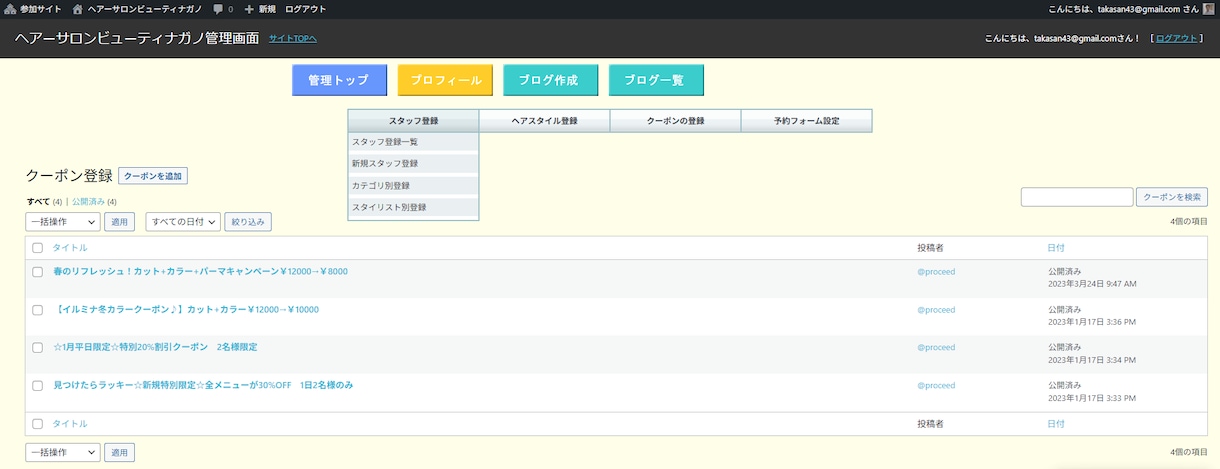The height and width of the screenshot is (469, 1220).
Task: Click the top 適用 button
Action: (119, 222)
